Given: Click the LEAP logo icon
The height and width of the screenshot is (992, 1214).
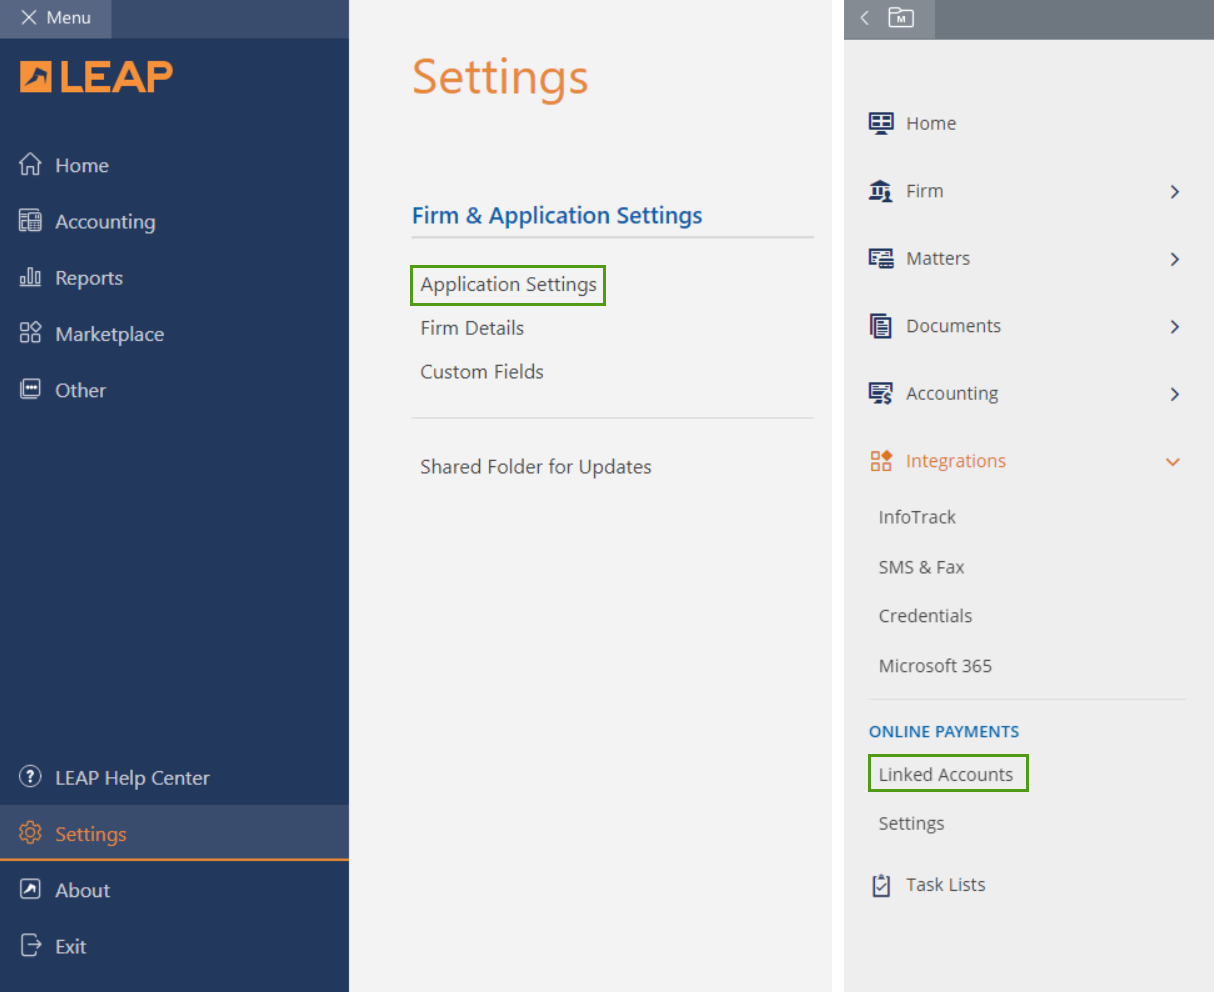Looking at the screenshot, I should (x=36, y=77).
